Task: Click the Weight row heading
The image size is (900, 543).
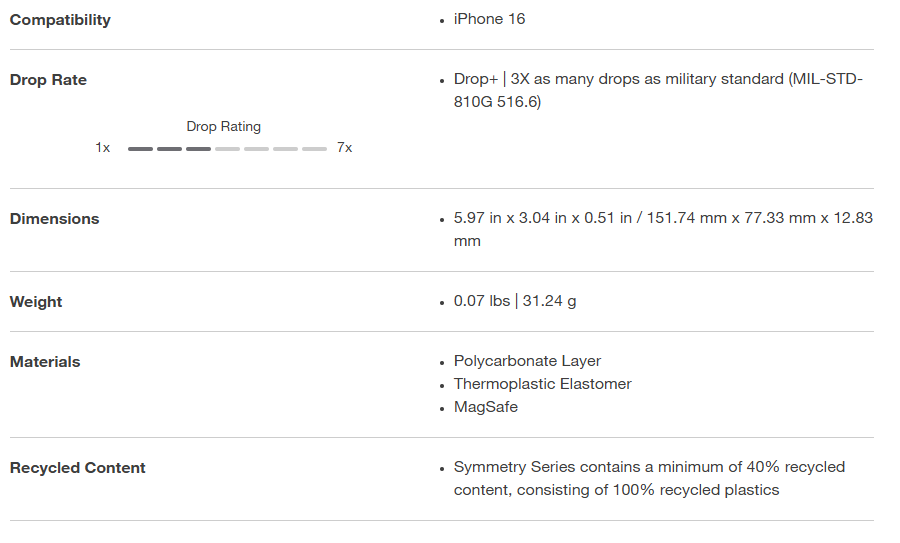Action: 36,302
